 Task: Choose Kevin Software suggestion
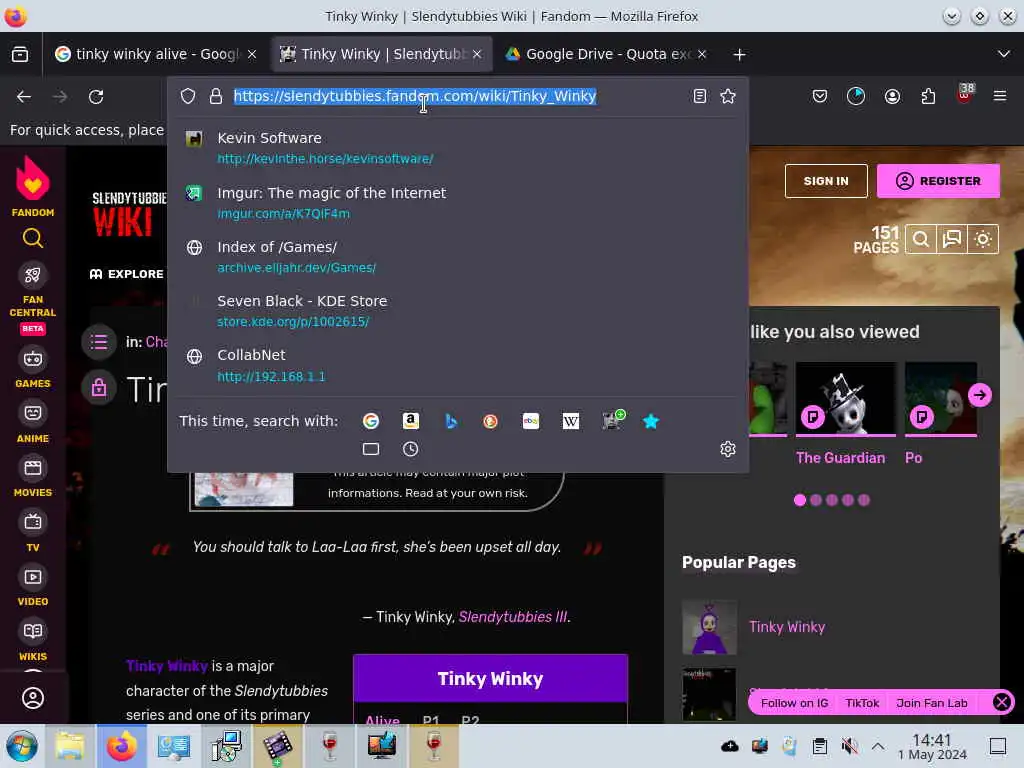coord(457,148)
